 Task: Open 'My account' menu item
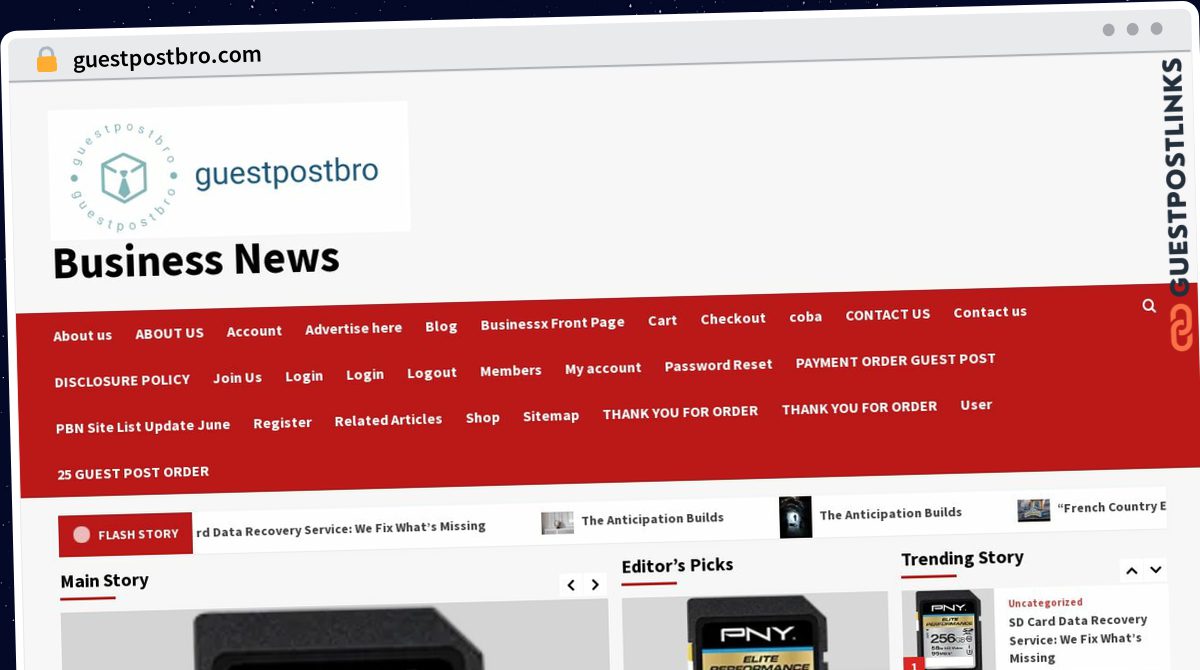pos(603,368)
